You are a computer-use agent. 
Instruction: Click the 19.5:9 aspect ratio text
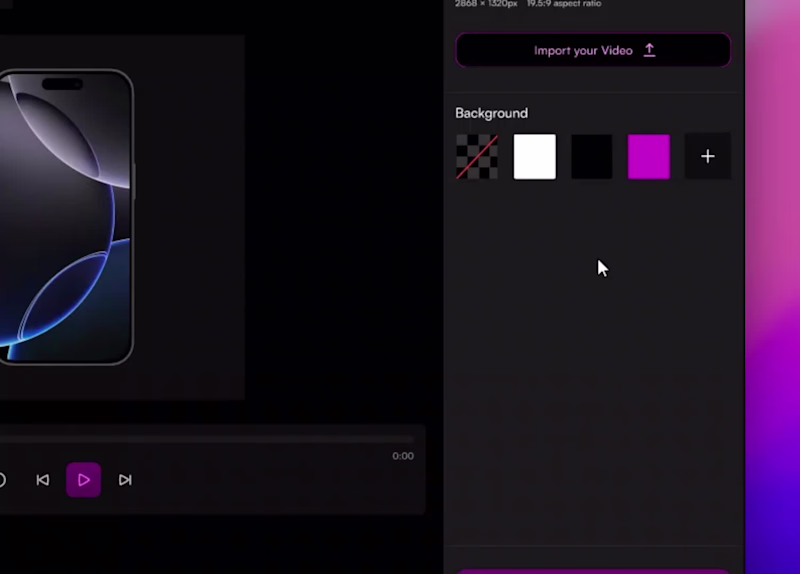(564, 4)
